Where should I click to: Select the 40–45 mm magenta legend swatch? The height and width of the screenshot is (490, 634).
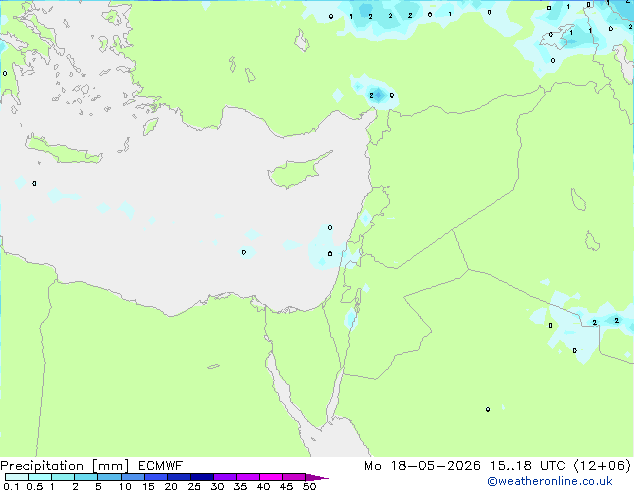coord(271,477)
